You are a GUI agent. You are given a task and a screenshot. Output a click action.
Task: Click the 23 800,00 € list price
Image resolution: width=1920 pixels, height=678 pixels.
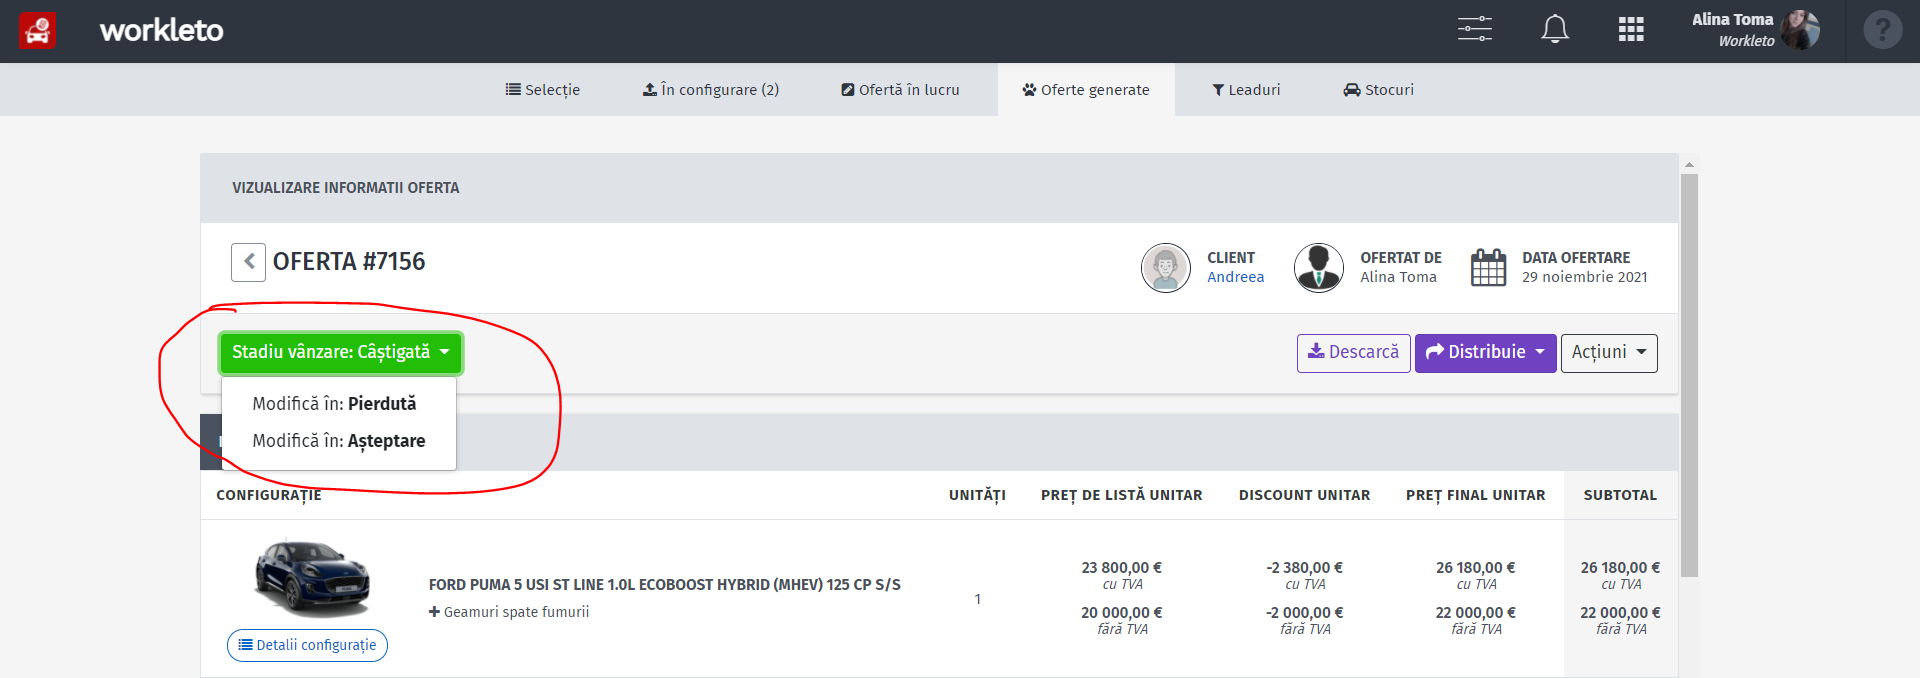click(x=1122, y=568)
